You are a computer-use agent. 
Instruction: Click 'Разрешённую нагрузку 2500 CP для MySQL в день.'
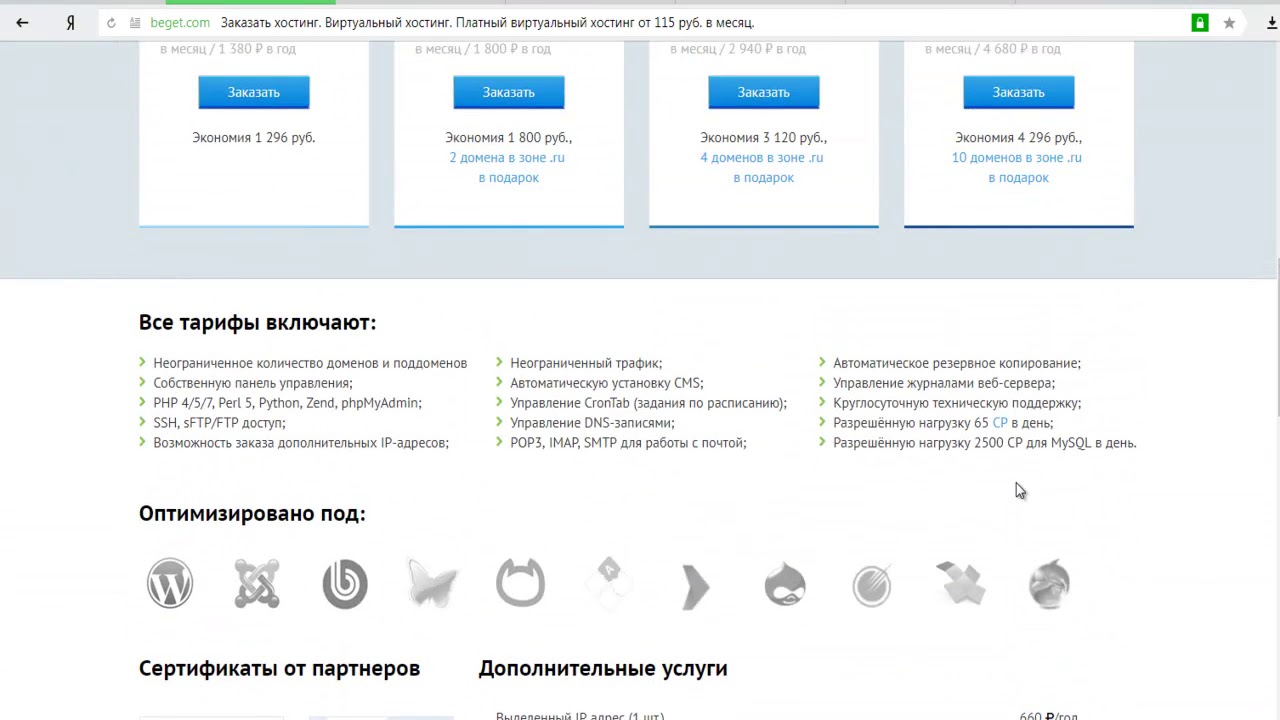(985, 443)
